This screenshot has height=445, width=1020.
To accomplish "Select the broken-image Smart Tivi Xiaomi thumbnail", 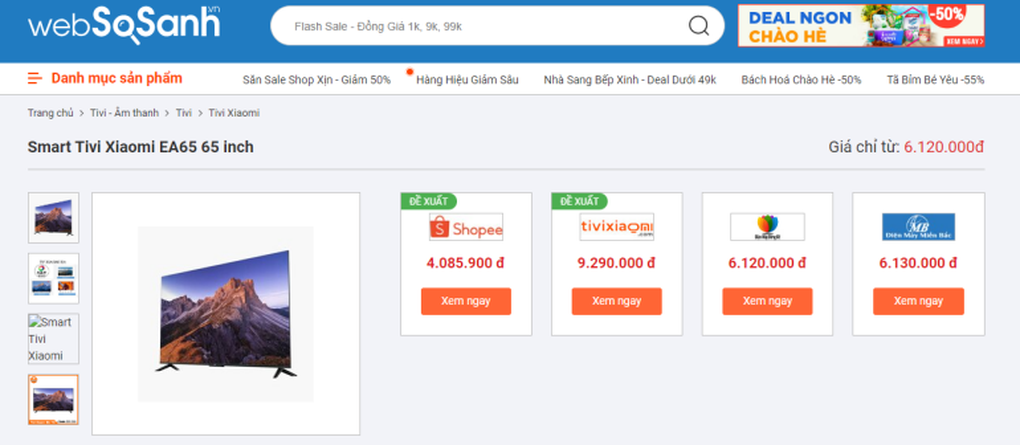I will pos(53,339).
